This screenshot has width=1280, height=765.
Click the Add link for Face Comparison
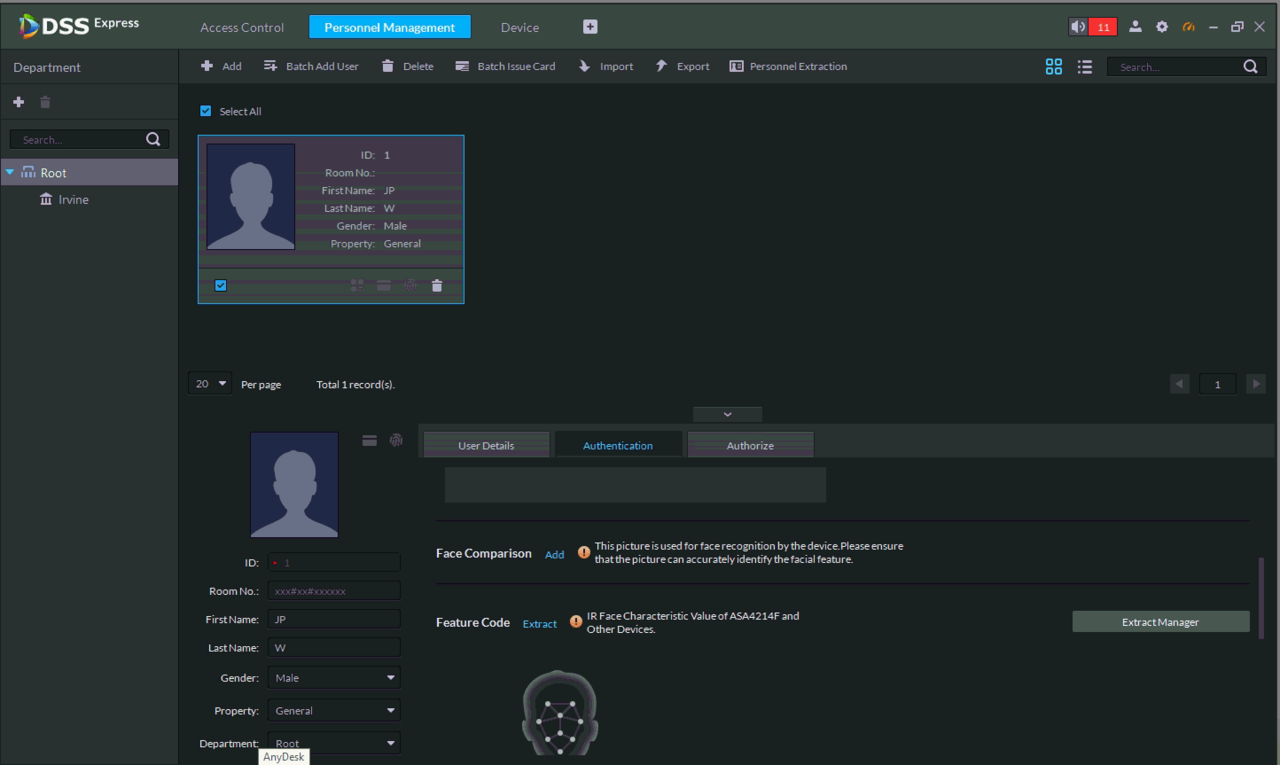[x=554, y=554]
